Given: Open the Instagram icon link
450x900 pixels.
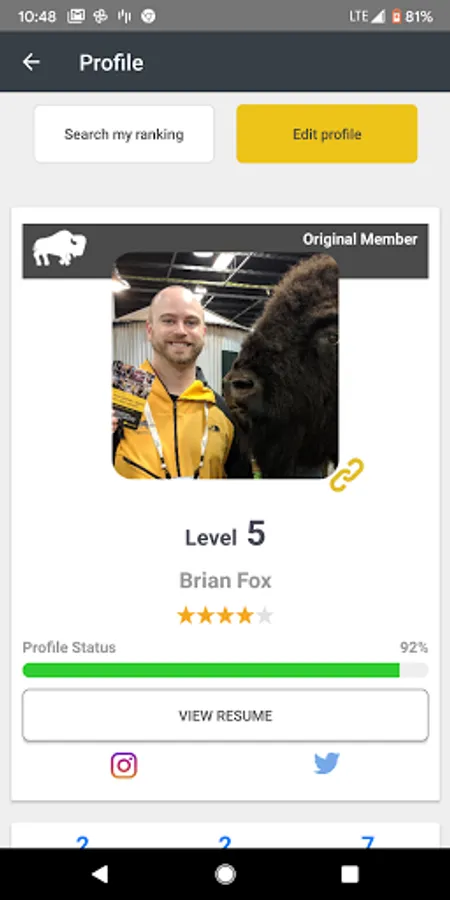Looking at the screenshot, I should pos(124,765).
